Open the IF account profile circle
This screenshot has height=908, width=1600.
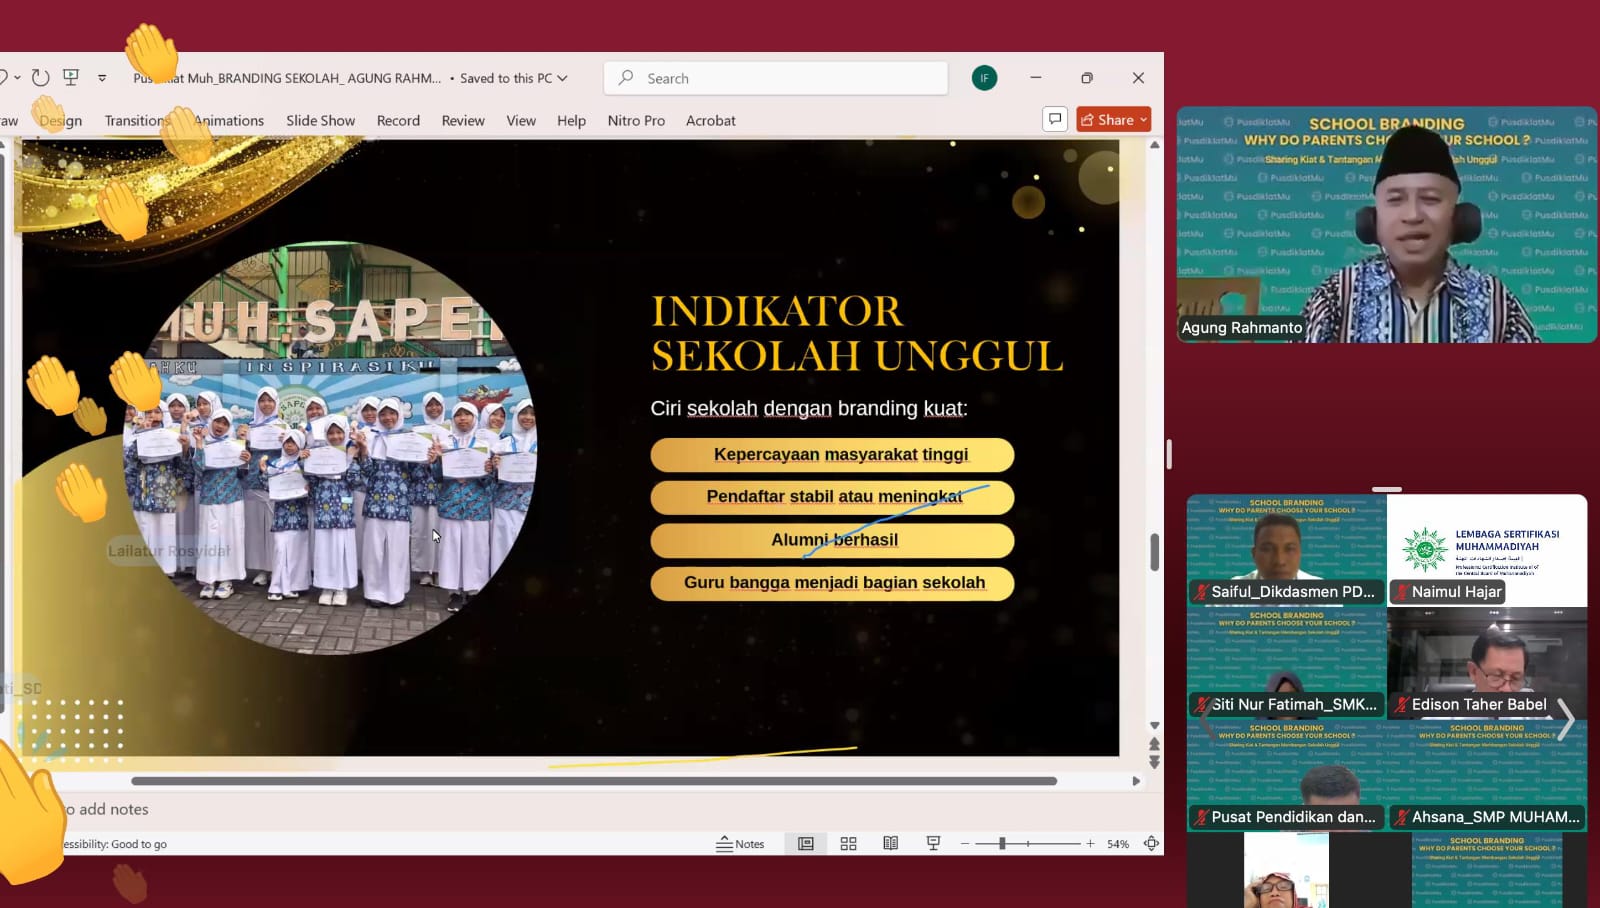coord(984,78)
